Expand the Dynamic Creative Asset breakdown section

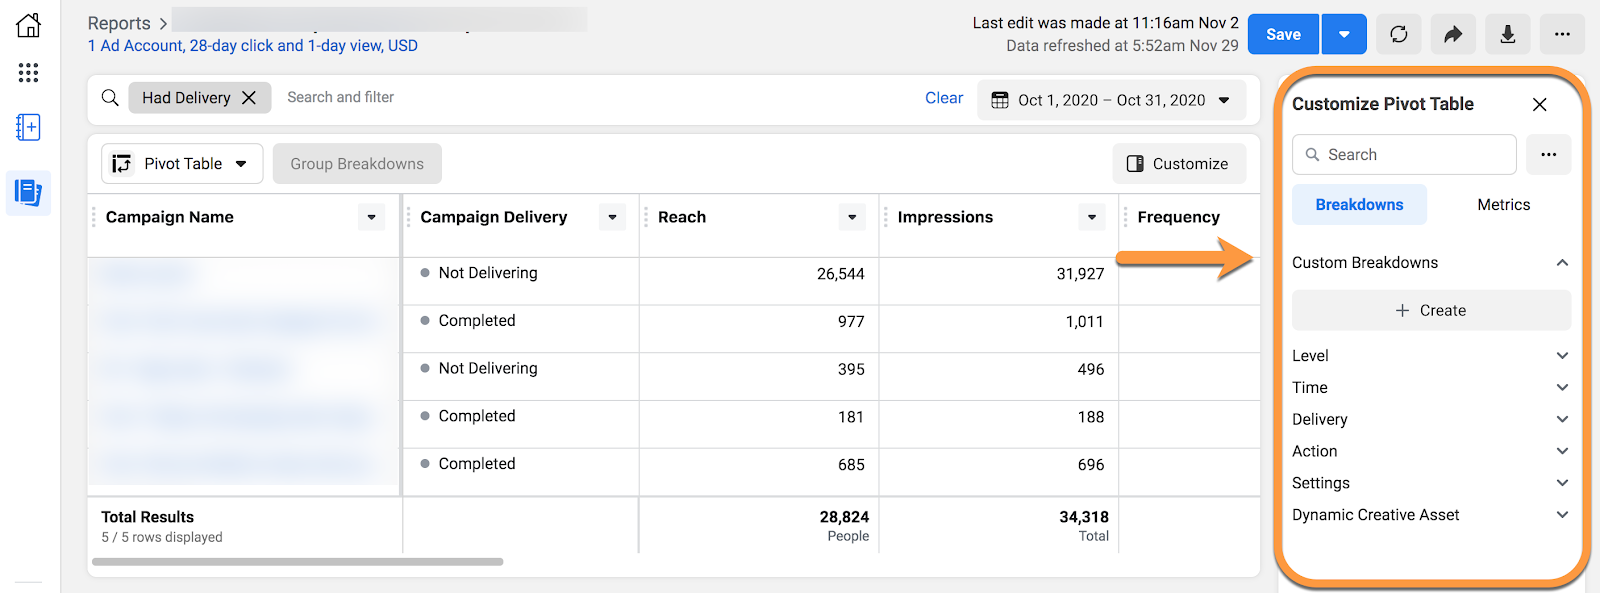1562,515
